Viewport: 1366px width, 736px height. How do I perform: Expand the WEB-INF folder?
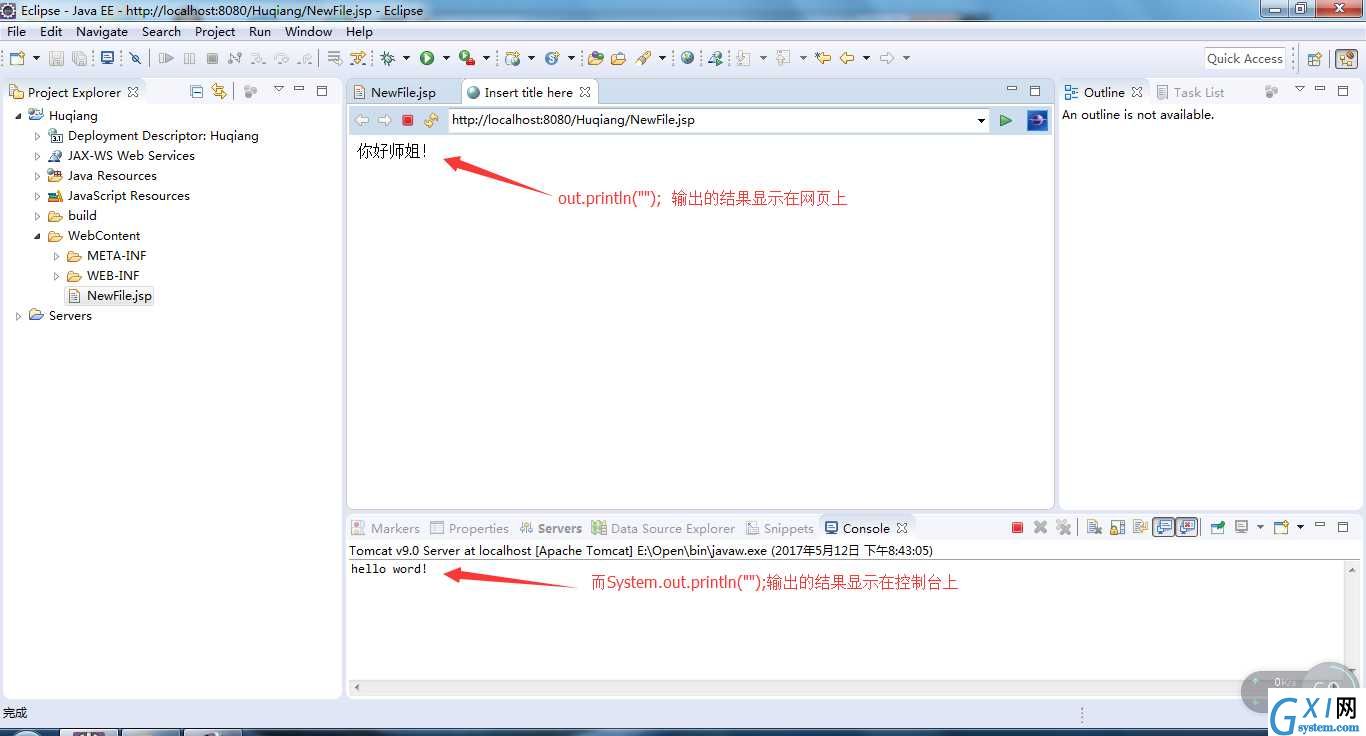(57, 276)
